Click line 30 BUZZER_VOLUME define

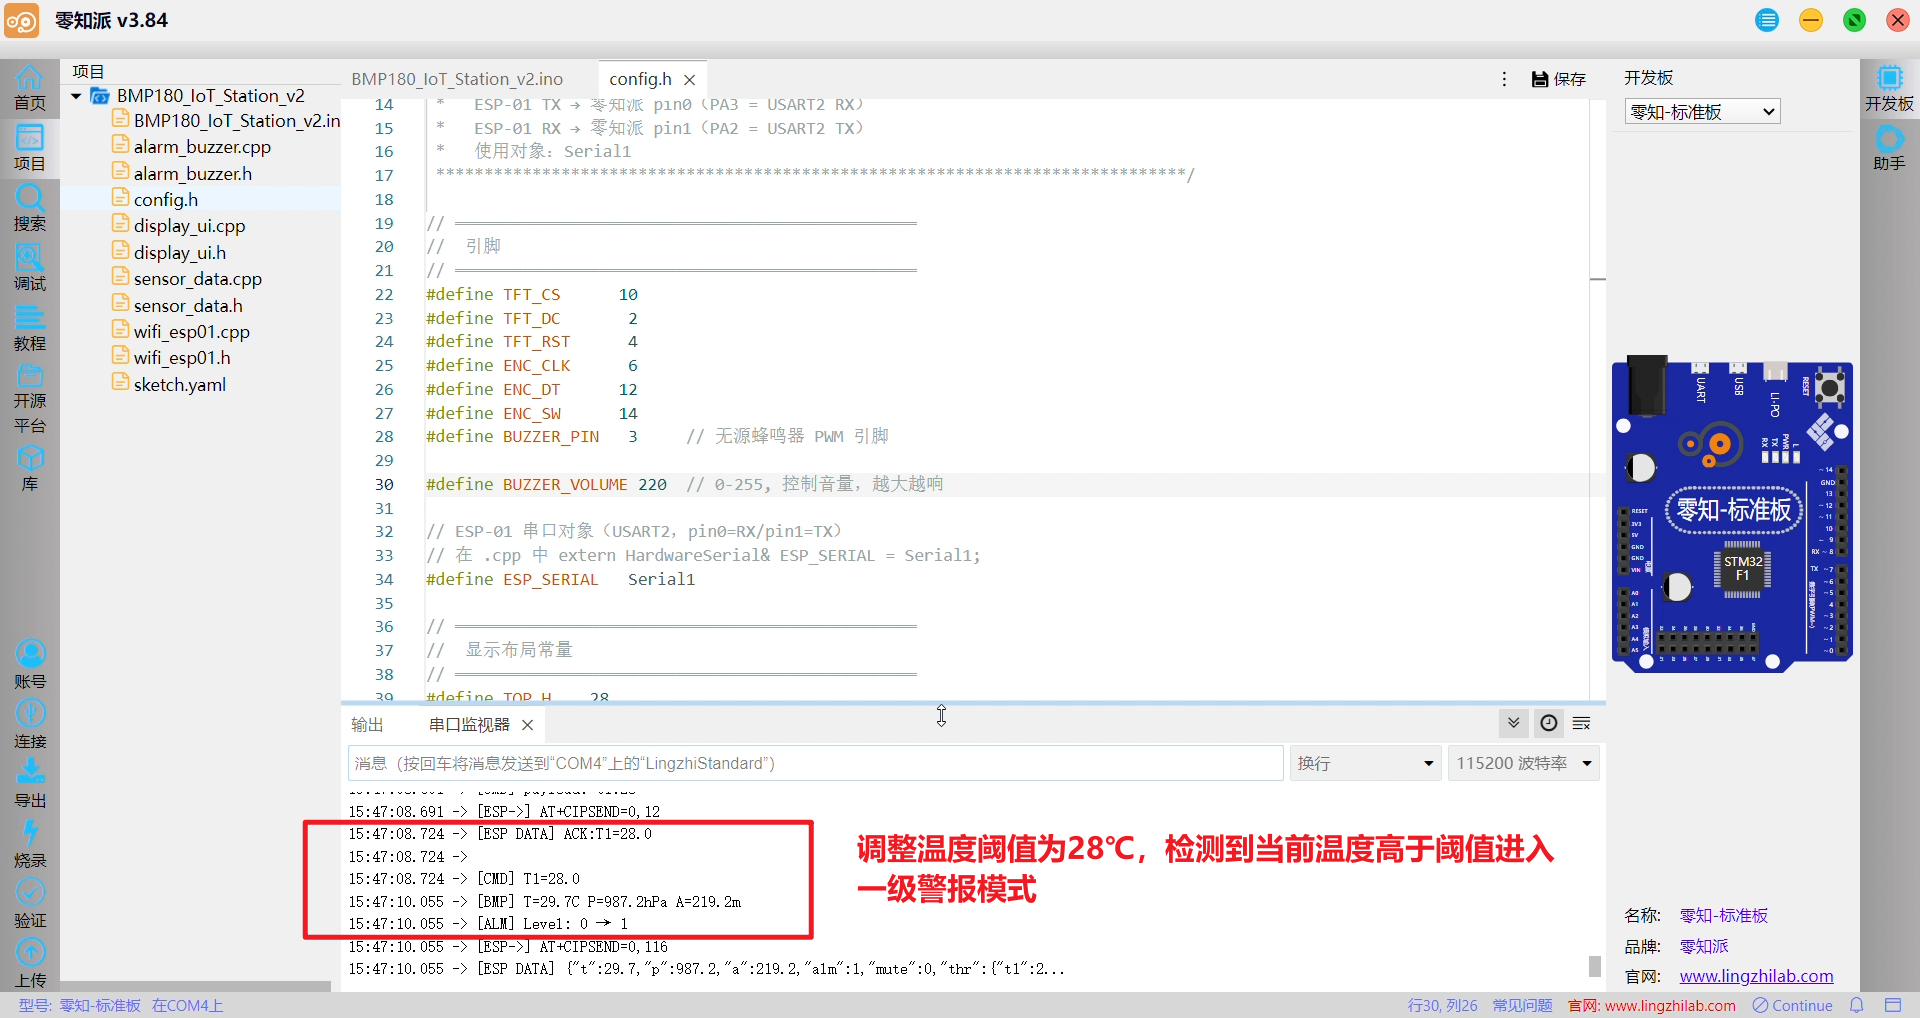click(684, 485)
